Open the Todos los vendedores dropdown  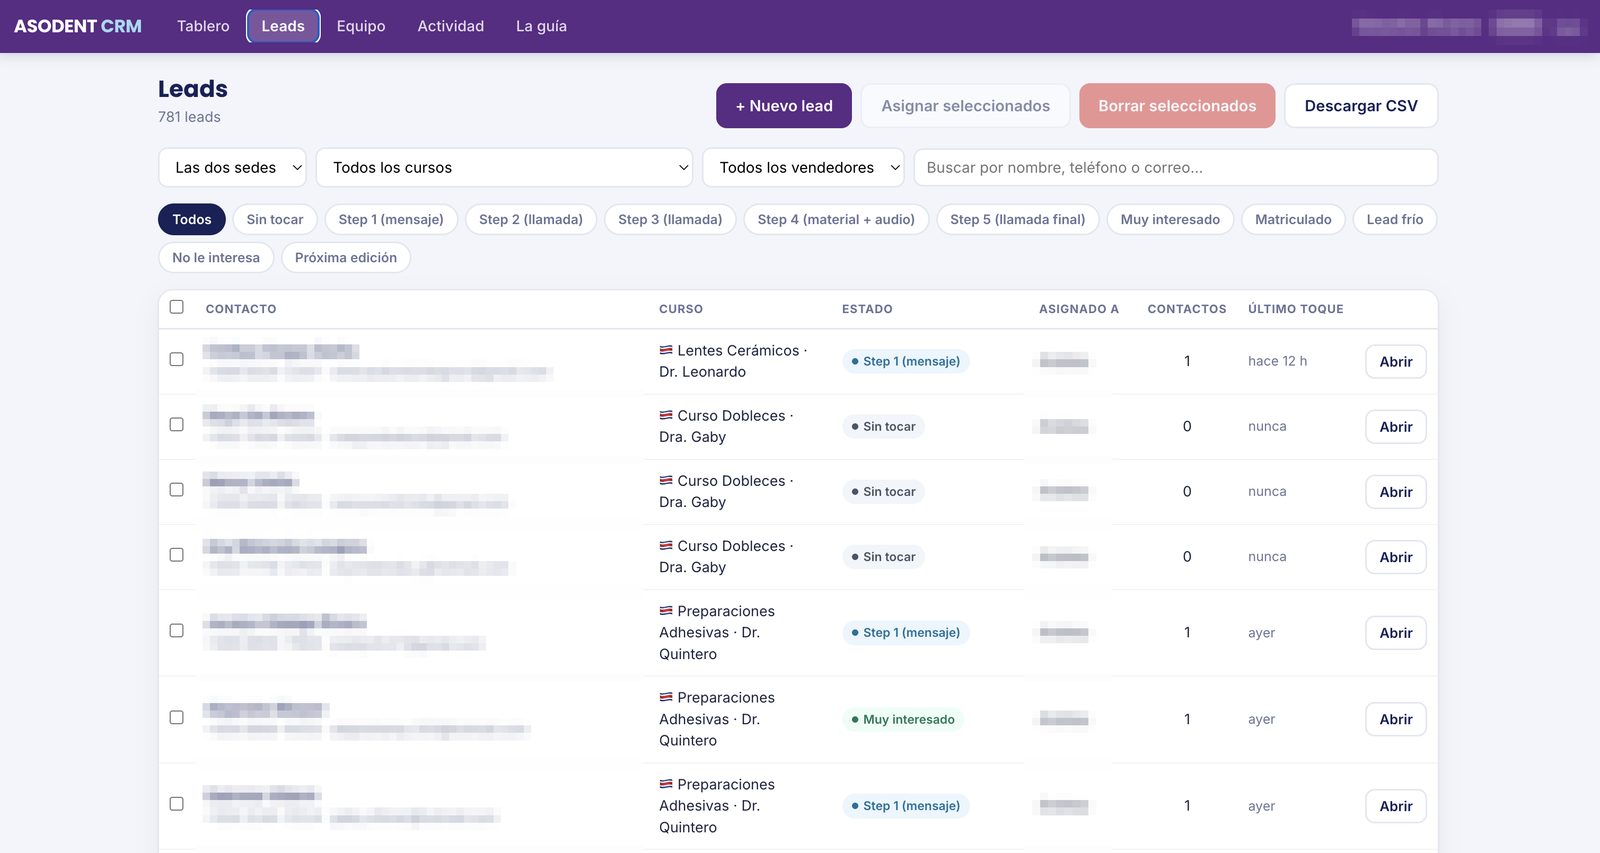tap(803, 168)
